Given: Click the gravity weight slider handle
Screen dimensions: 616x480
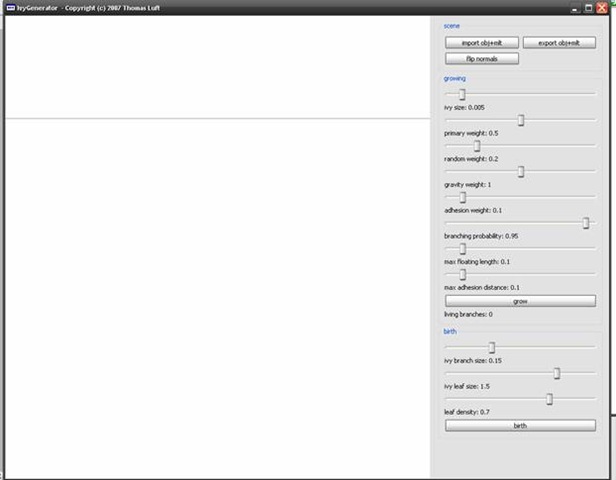Looking at the screenshot, I should click(521, 172).
